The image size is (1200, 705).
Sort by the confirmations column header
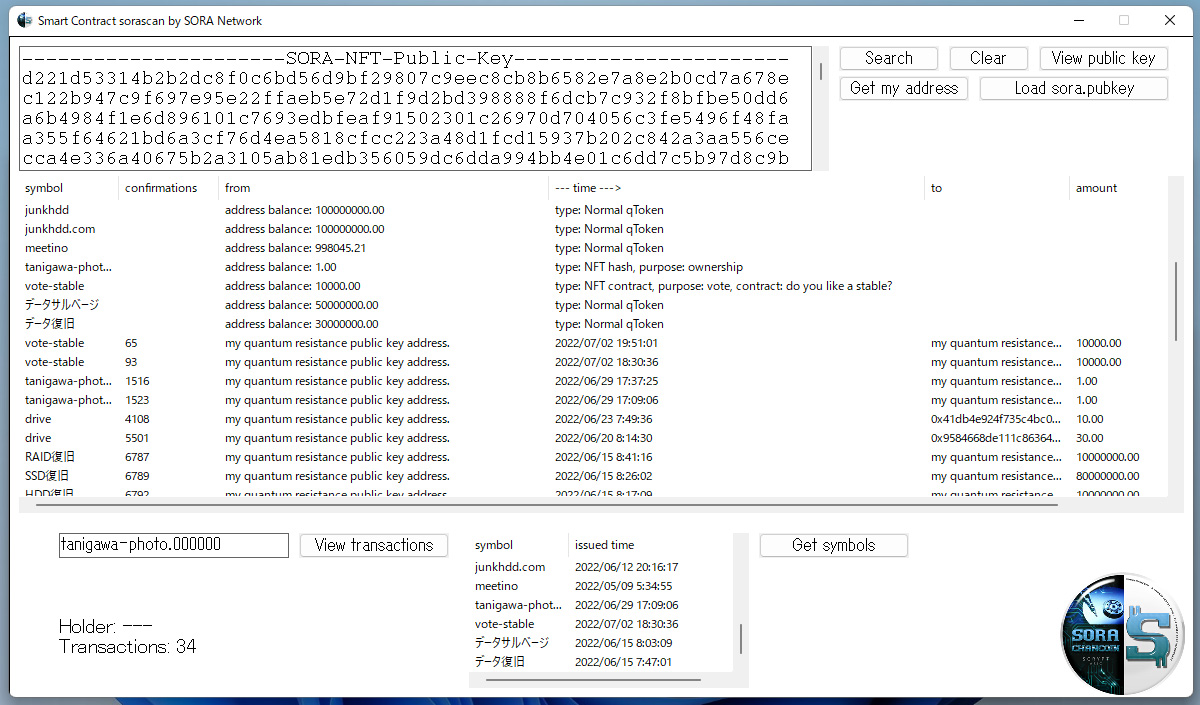pyautogui.click(x=168, y=188)
